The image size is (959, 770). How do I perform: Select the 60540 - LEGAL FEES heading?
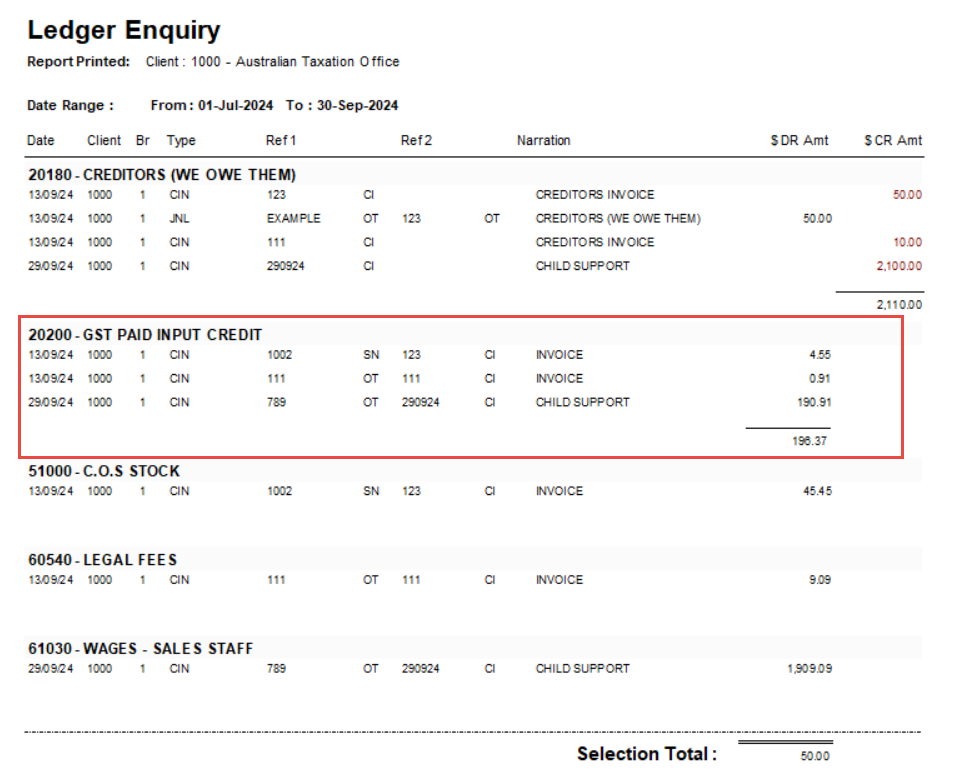(x=102, y=560)
